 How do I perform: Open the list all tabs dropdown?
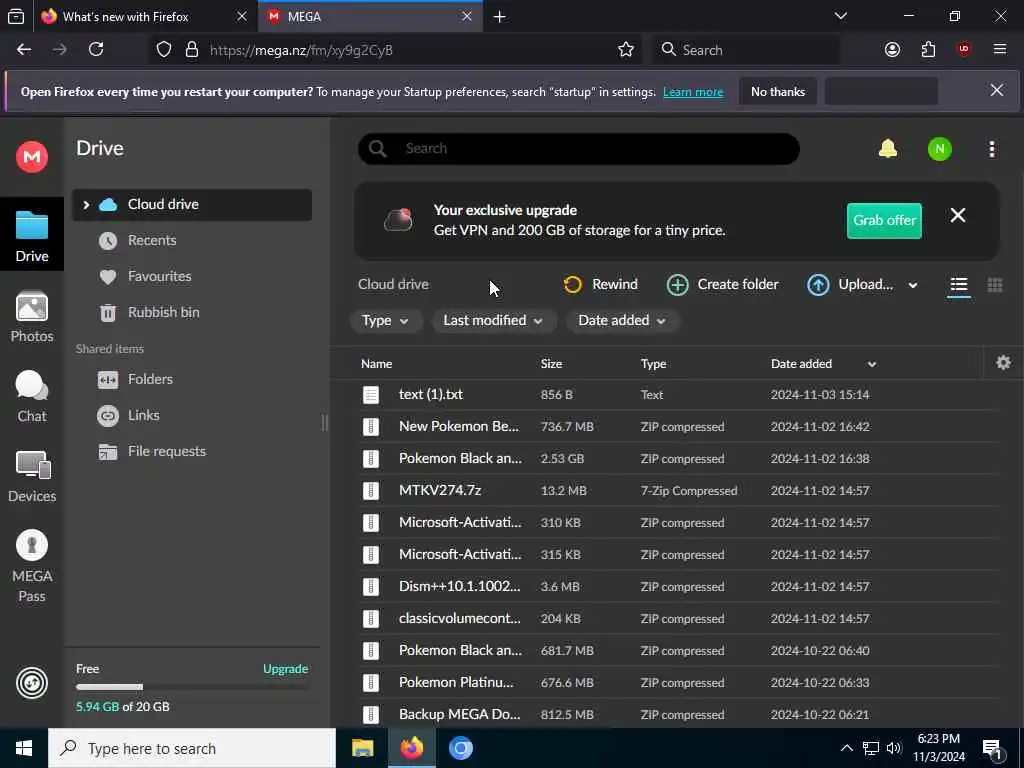point(840,16)
